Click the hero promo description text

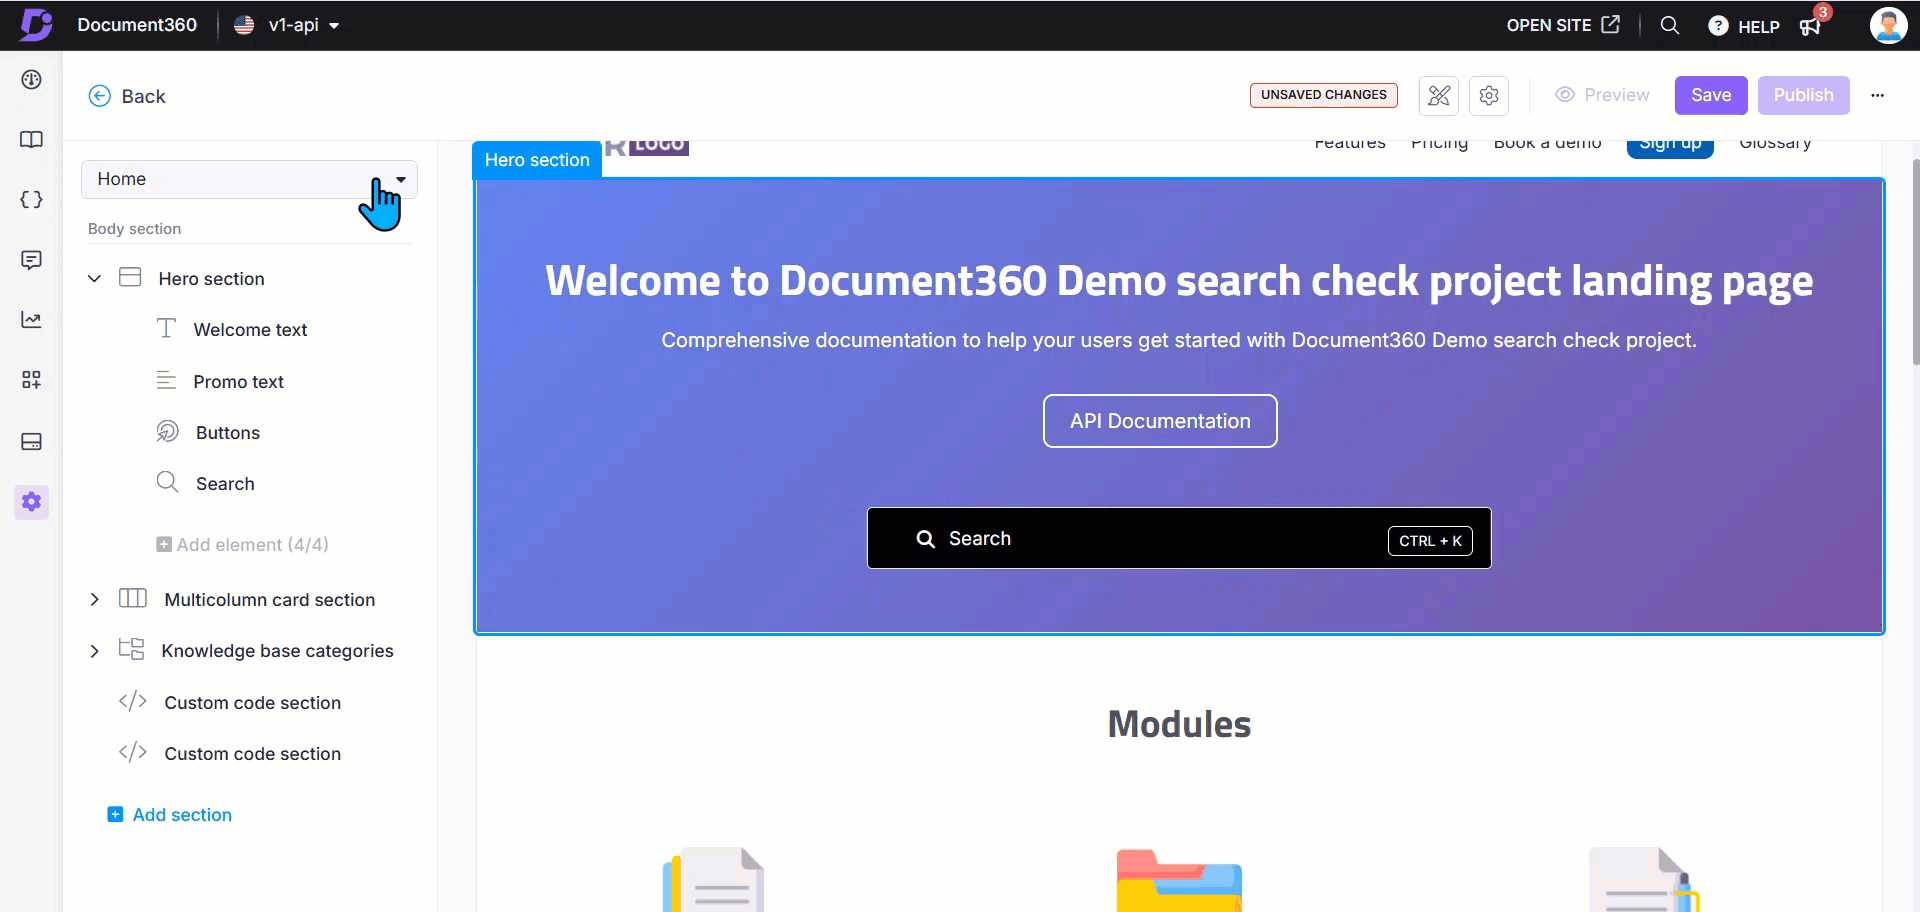click(1179, 340)
